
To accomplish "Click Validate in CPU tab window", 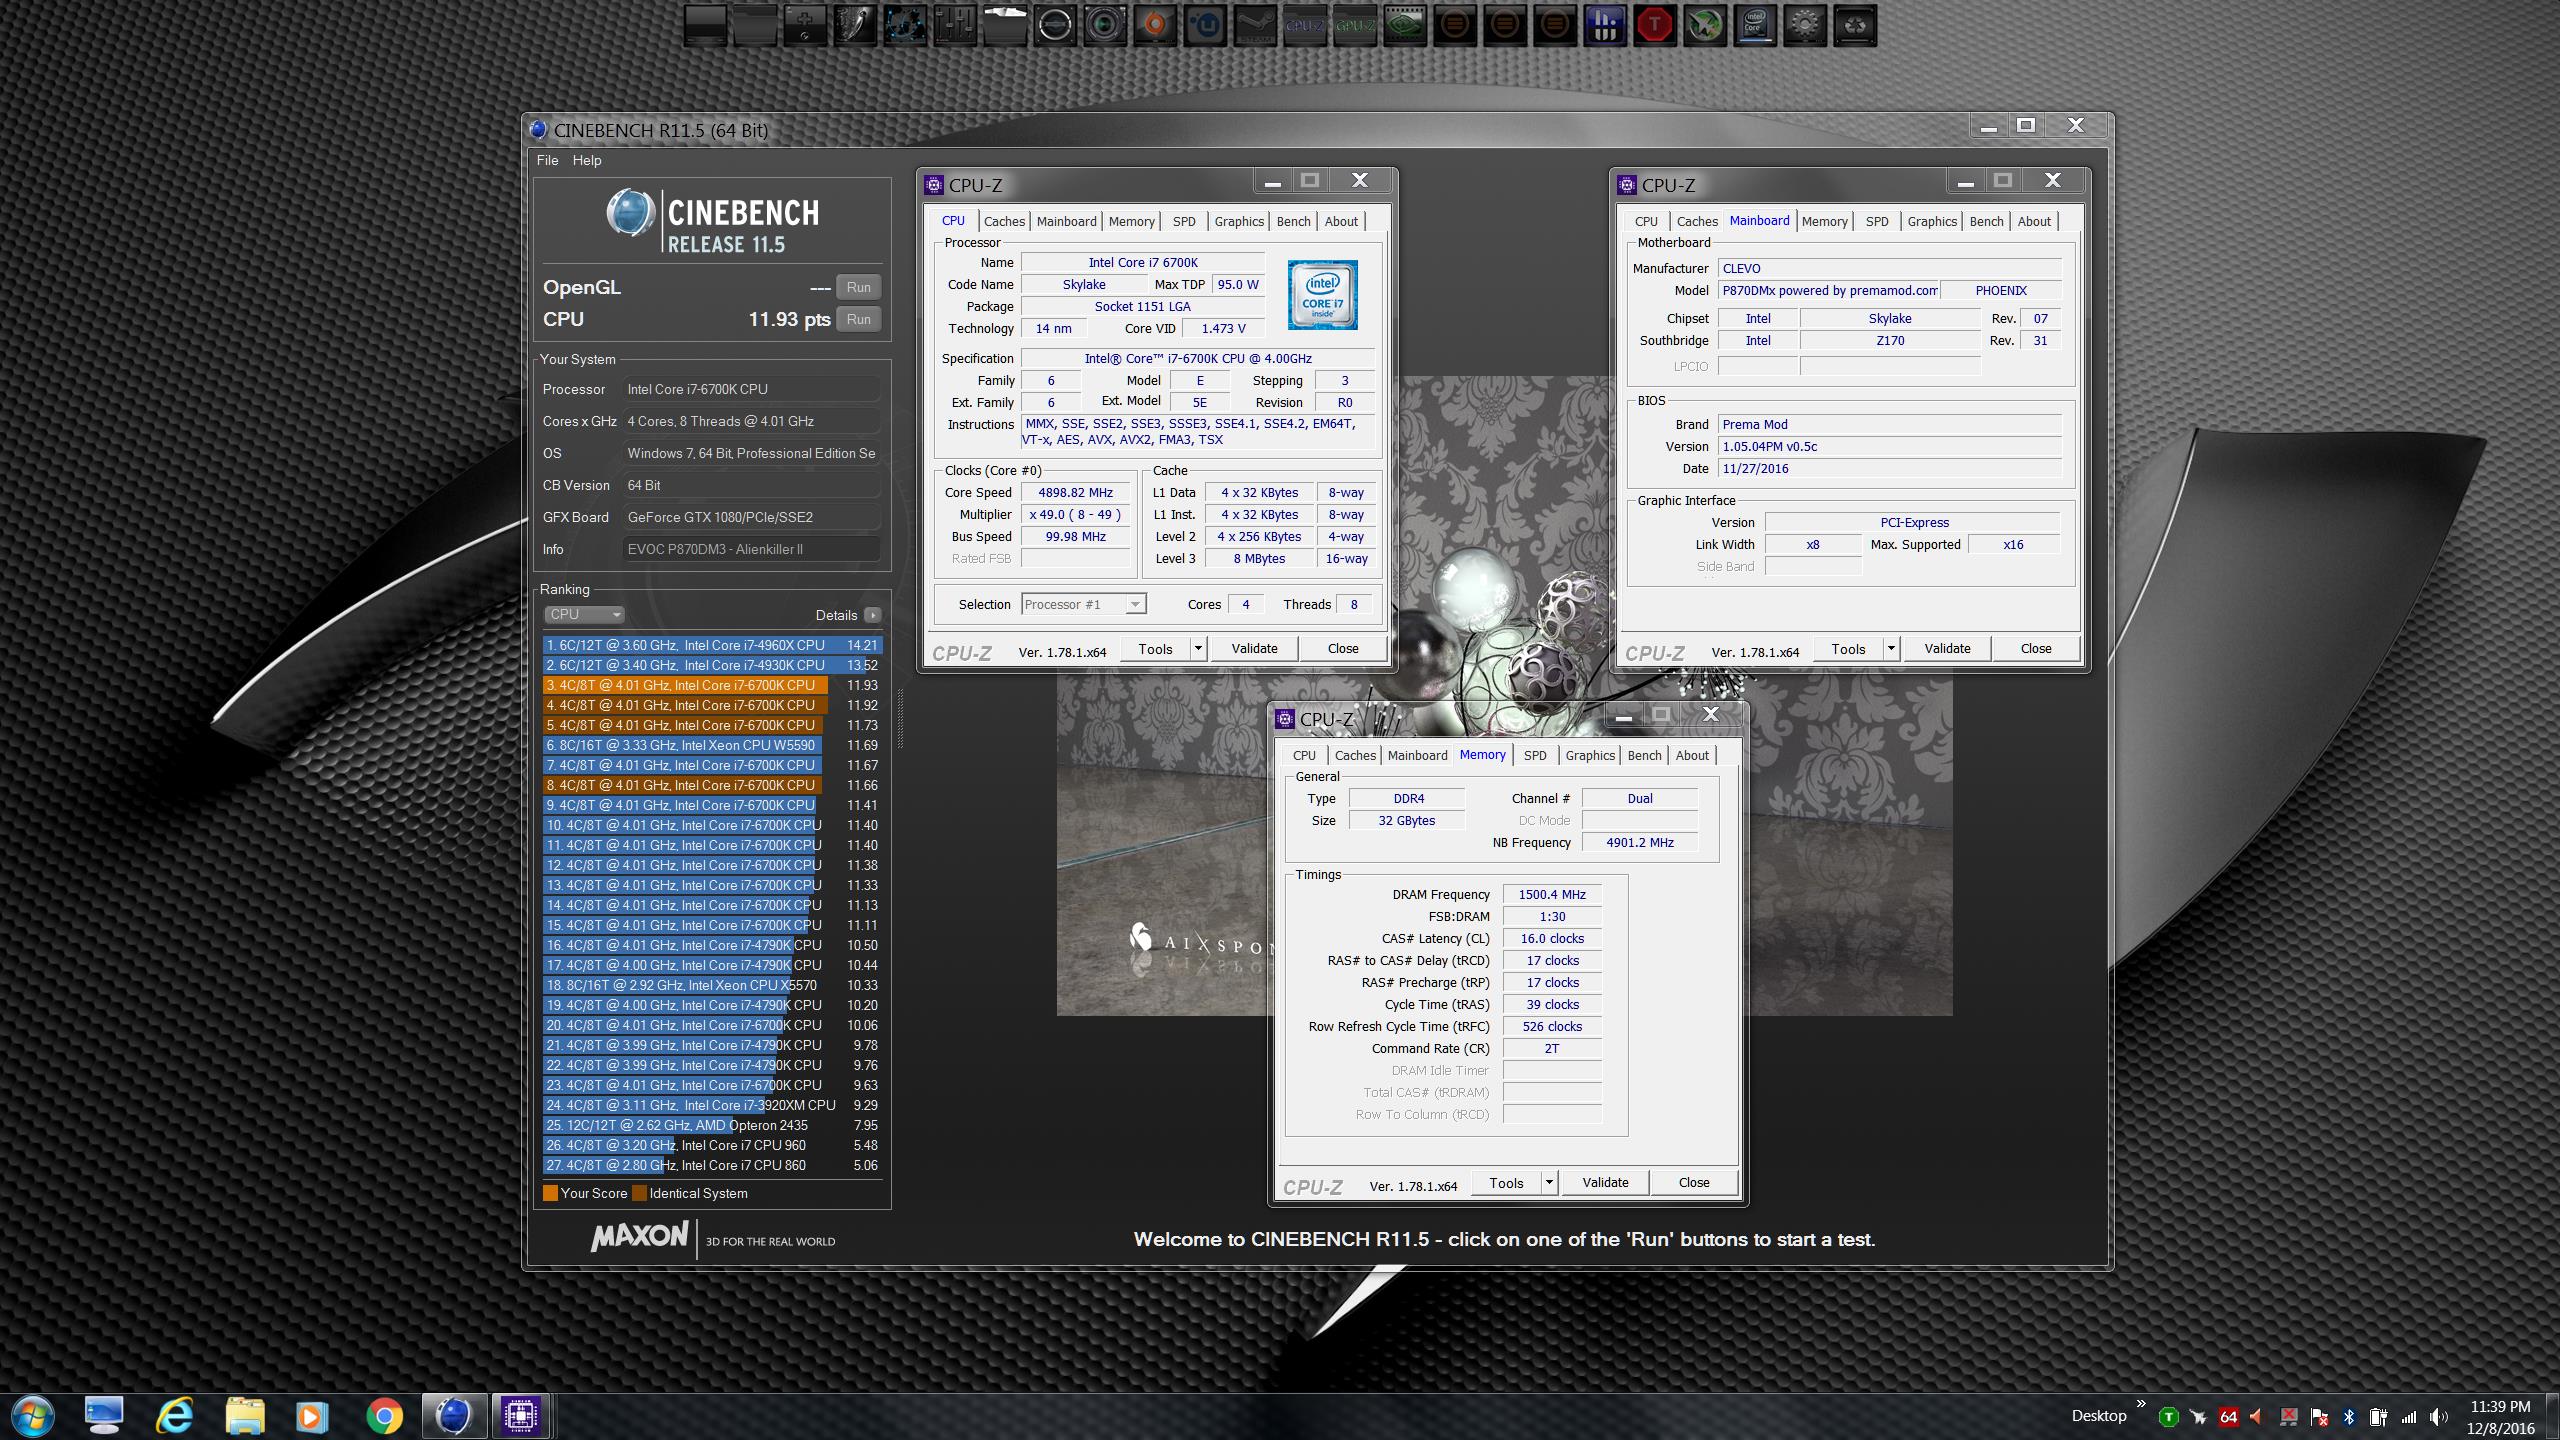I will coord(1254,649).
